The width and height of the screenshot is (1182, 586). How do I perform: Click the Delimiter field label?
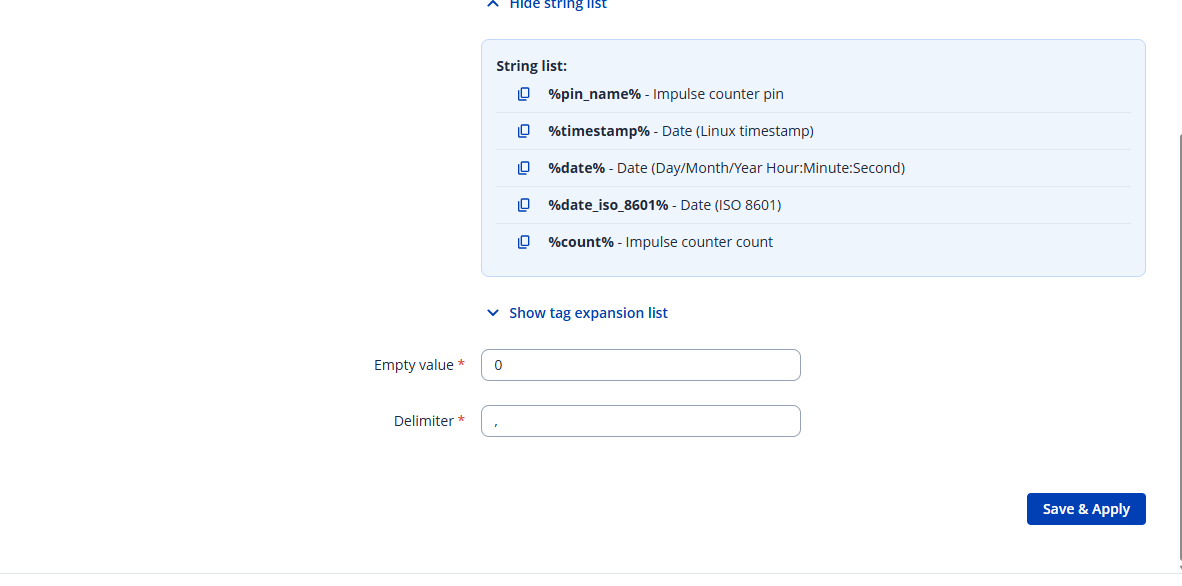tap(424, 421)
